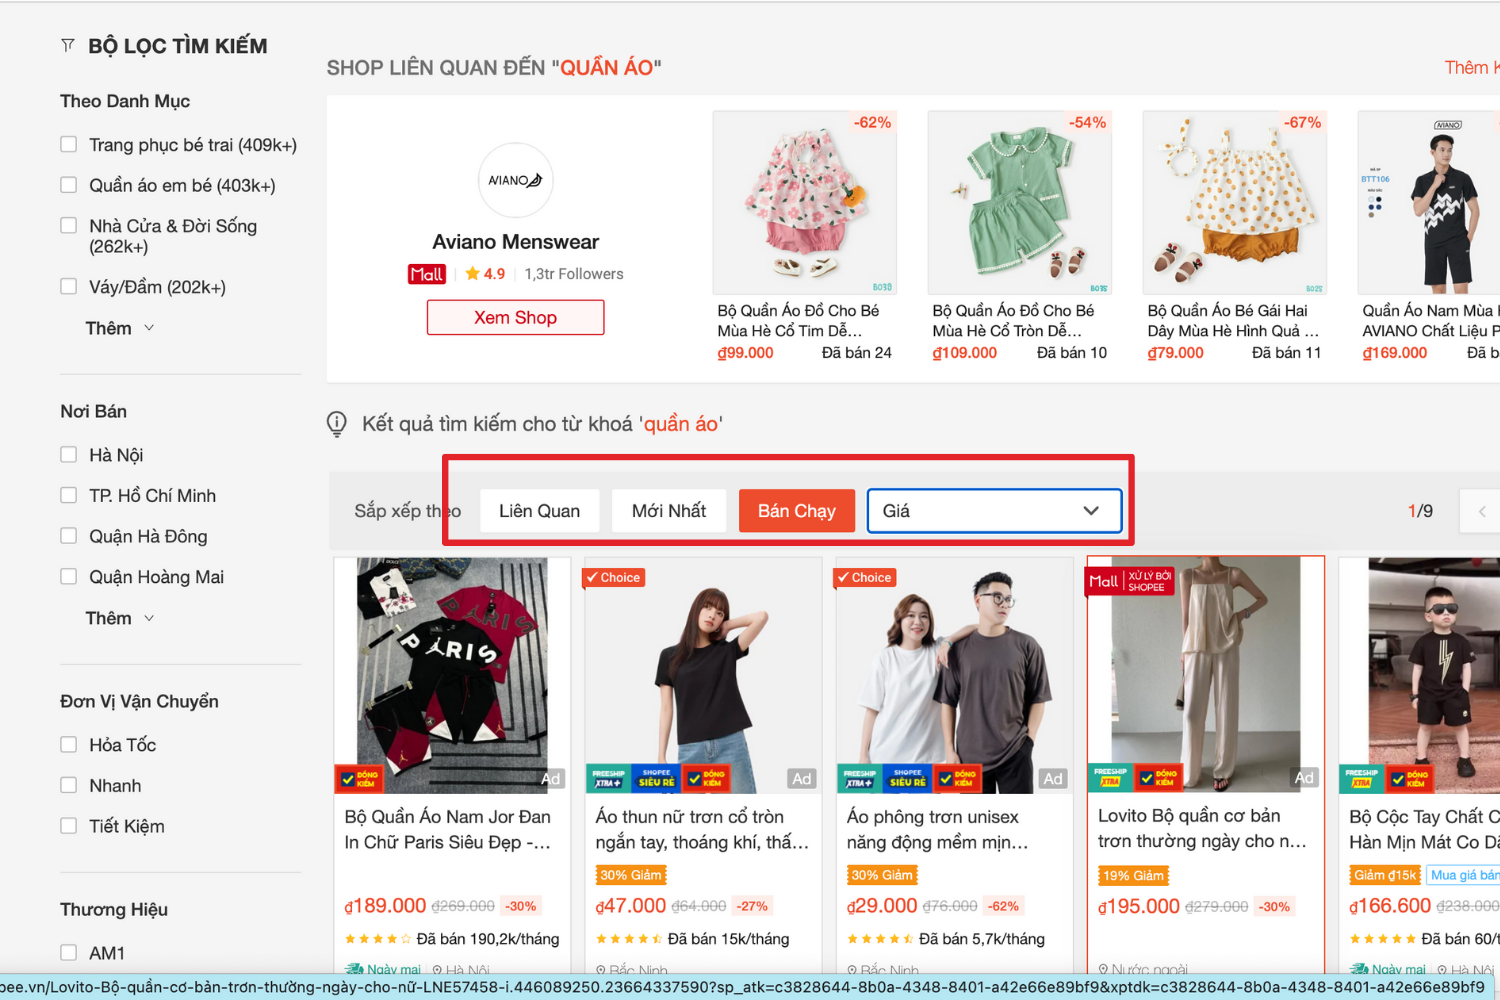Enable the Quần áo em bé category checkbox

(x=69, y=185)
